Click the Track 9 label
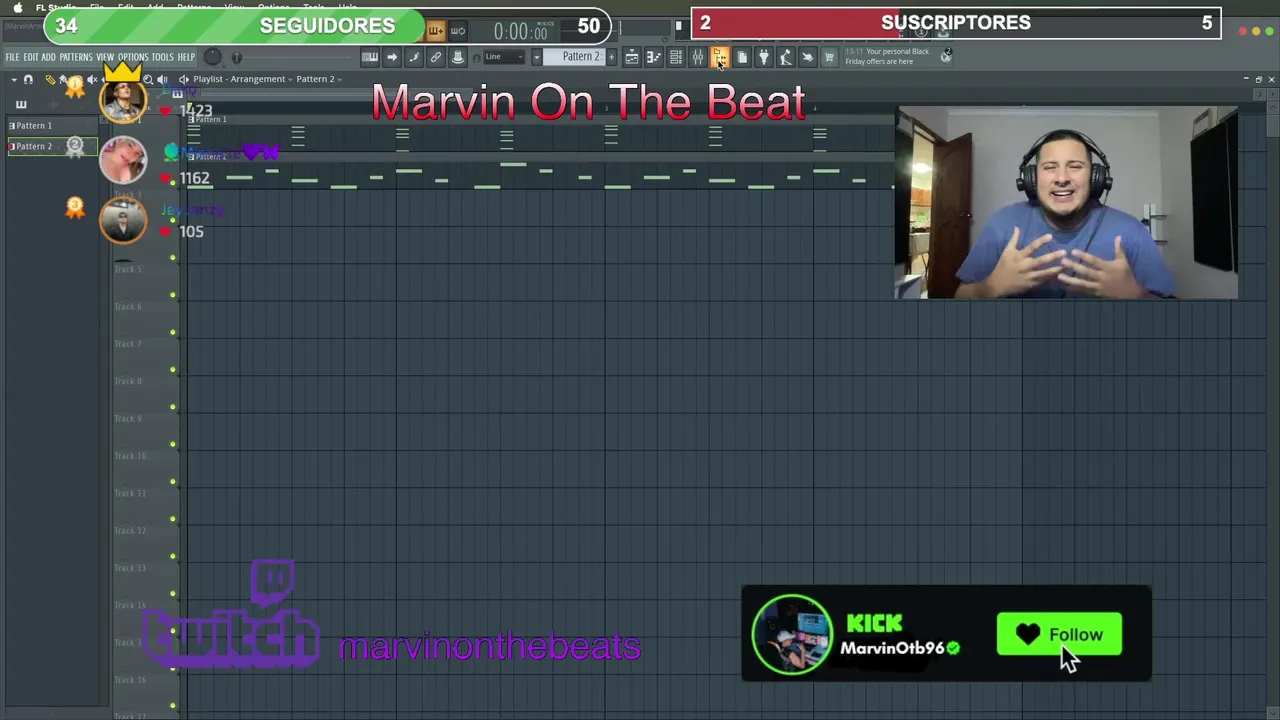Screen dimensions: 1280x720 click(128, 419)
